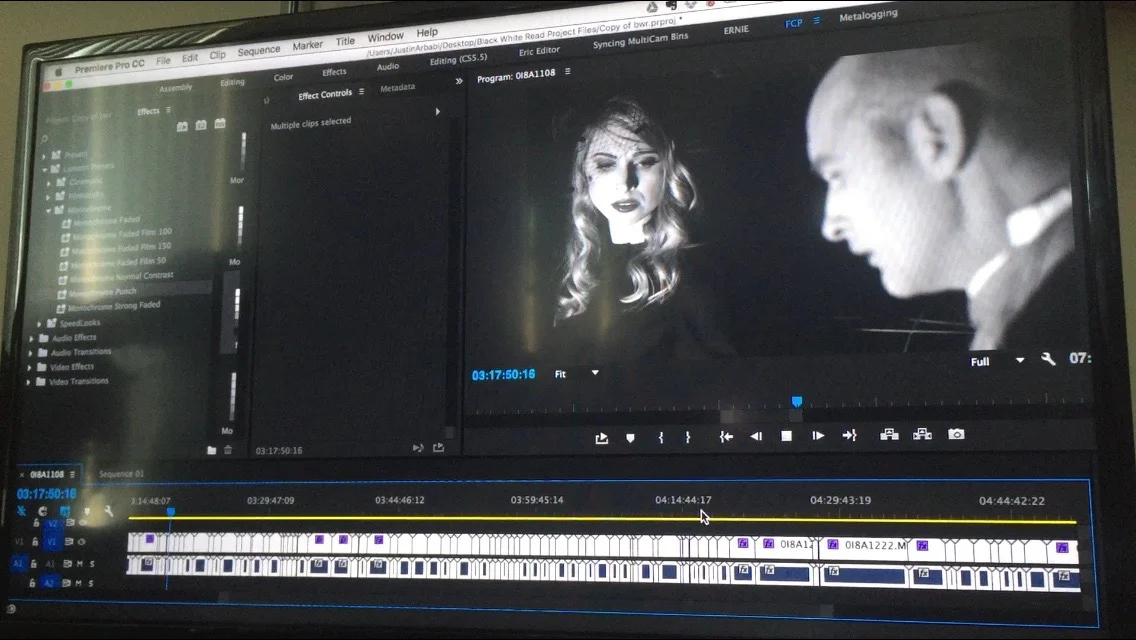The height and width of the screenshot is (640, 1136).
Task: Click the Lift button in the Program monitor
Action: 889,434
